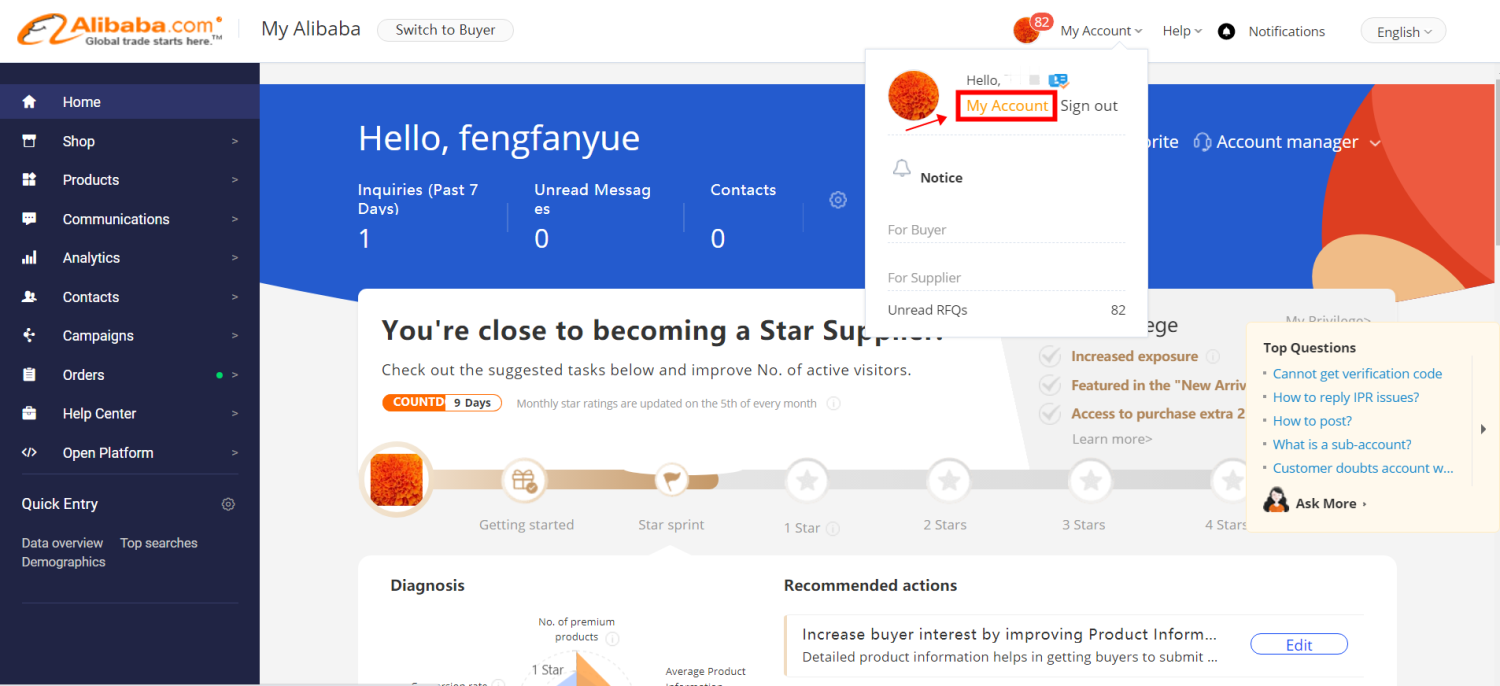1500x686 pixels.
Task: Click the Account manager headset icon
Action: [x=1203, y=142]
